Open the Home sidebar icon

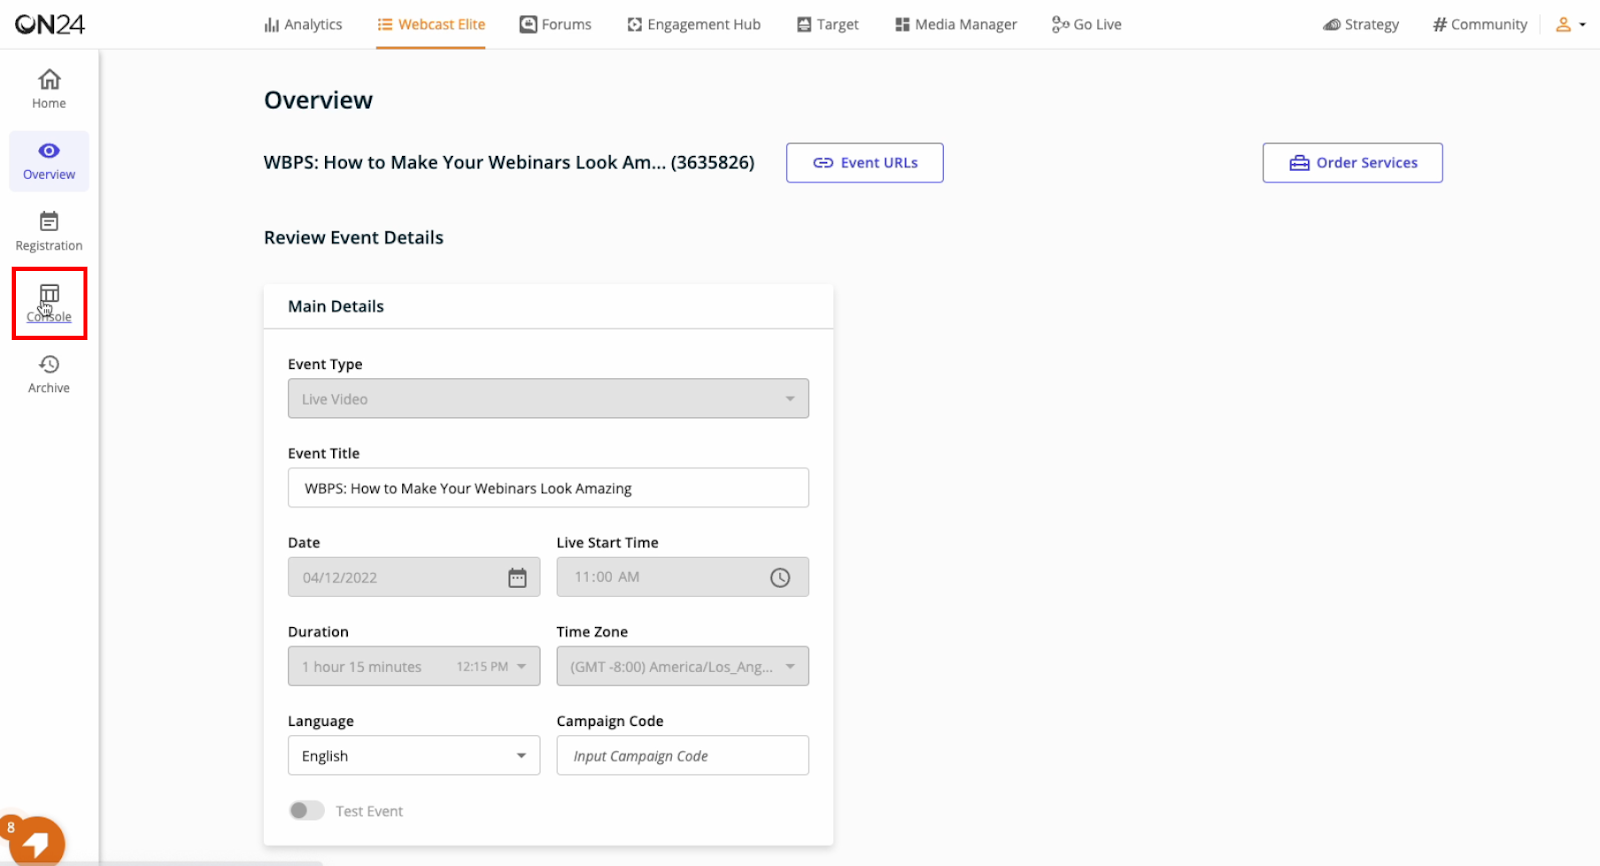point(49,79)
